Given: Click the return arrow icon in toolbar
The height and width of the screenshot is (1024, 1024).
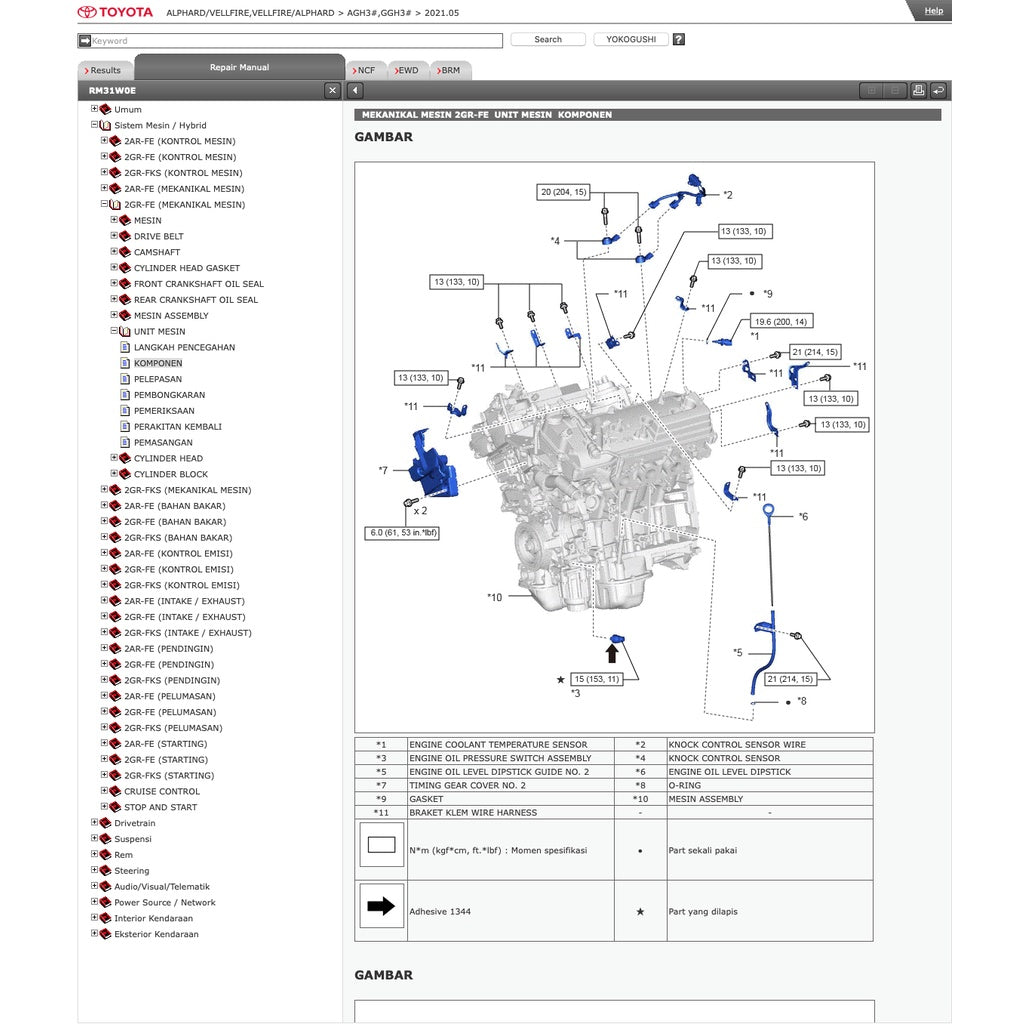Looking at the screenshot, I should click(x=938, y=91).
